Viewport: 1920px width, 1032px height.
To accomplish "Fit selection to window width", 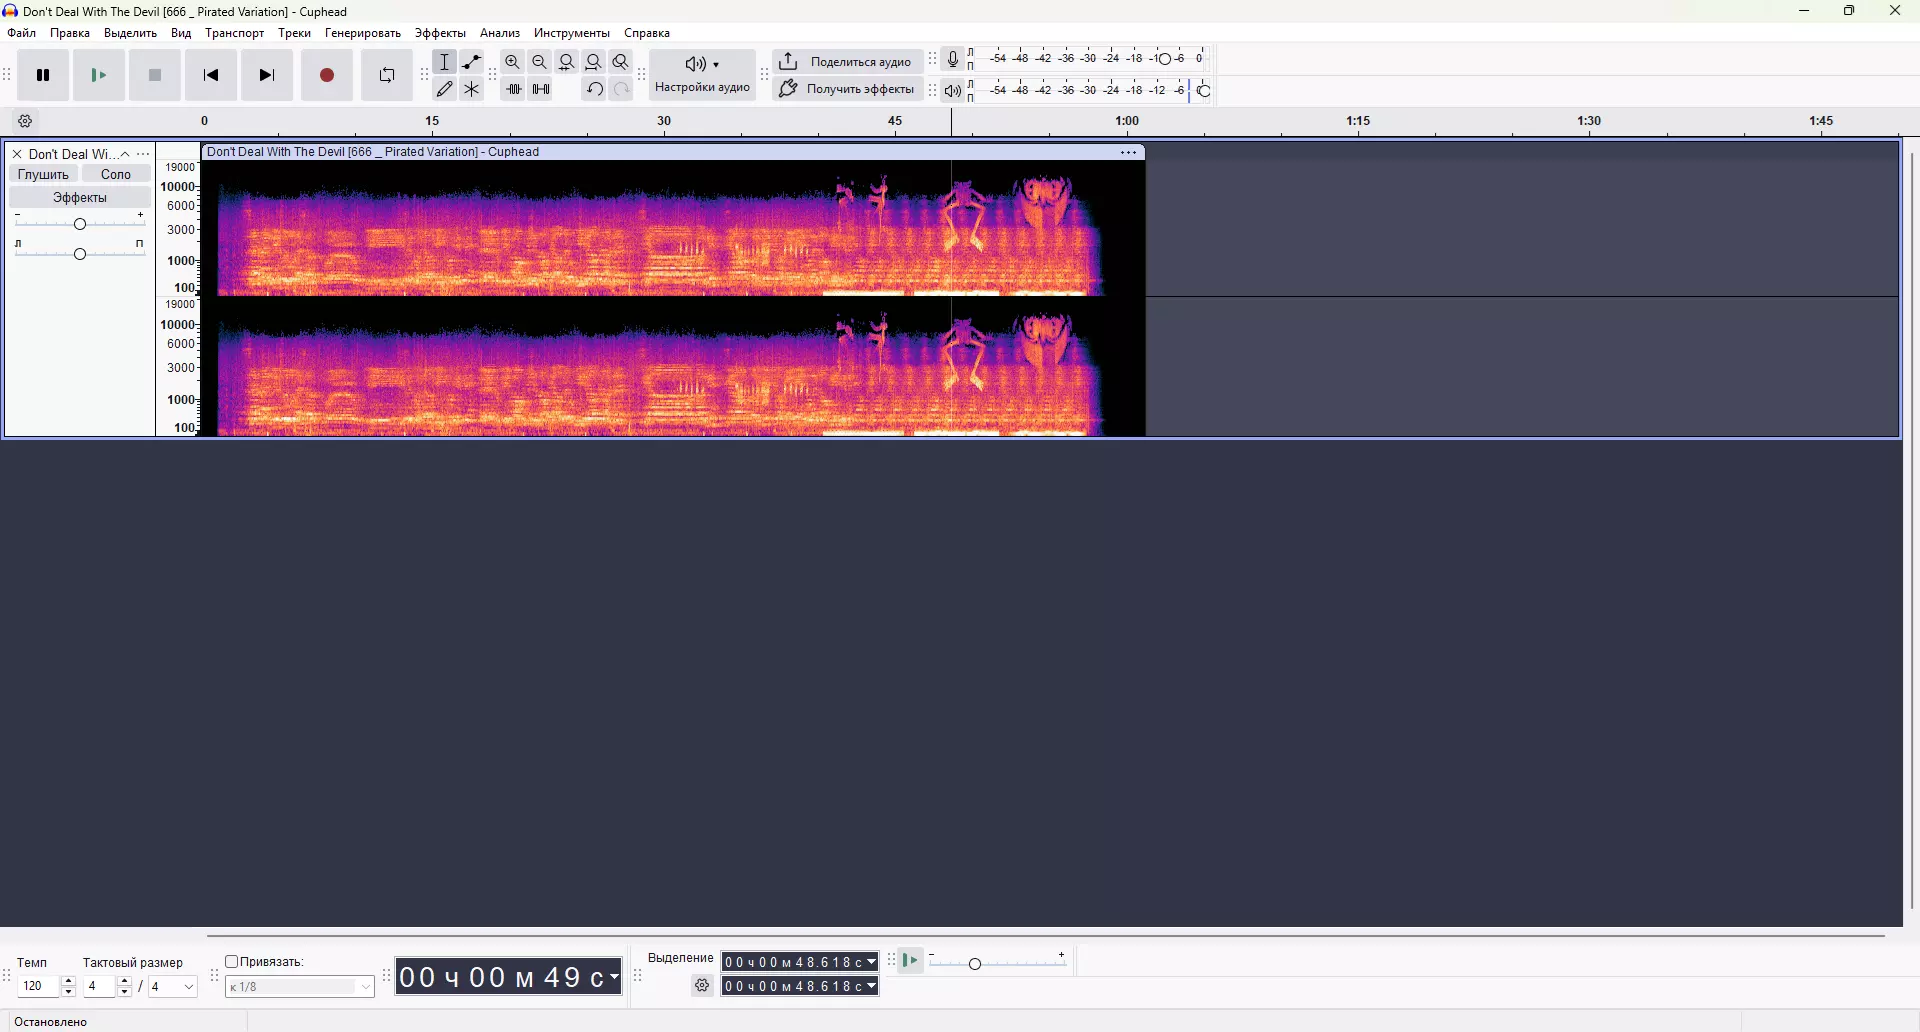I will coord(567,62).
